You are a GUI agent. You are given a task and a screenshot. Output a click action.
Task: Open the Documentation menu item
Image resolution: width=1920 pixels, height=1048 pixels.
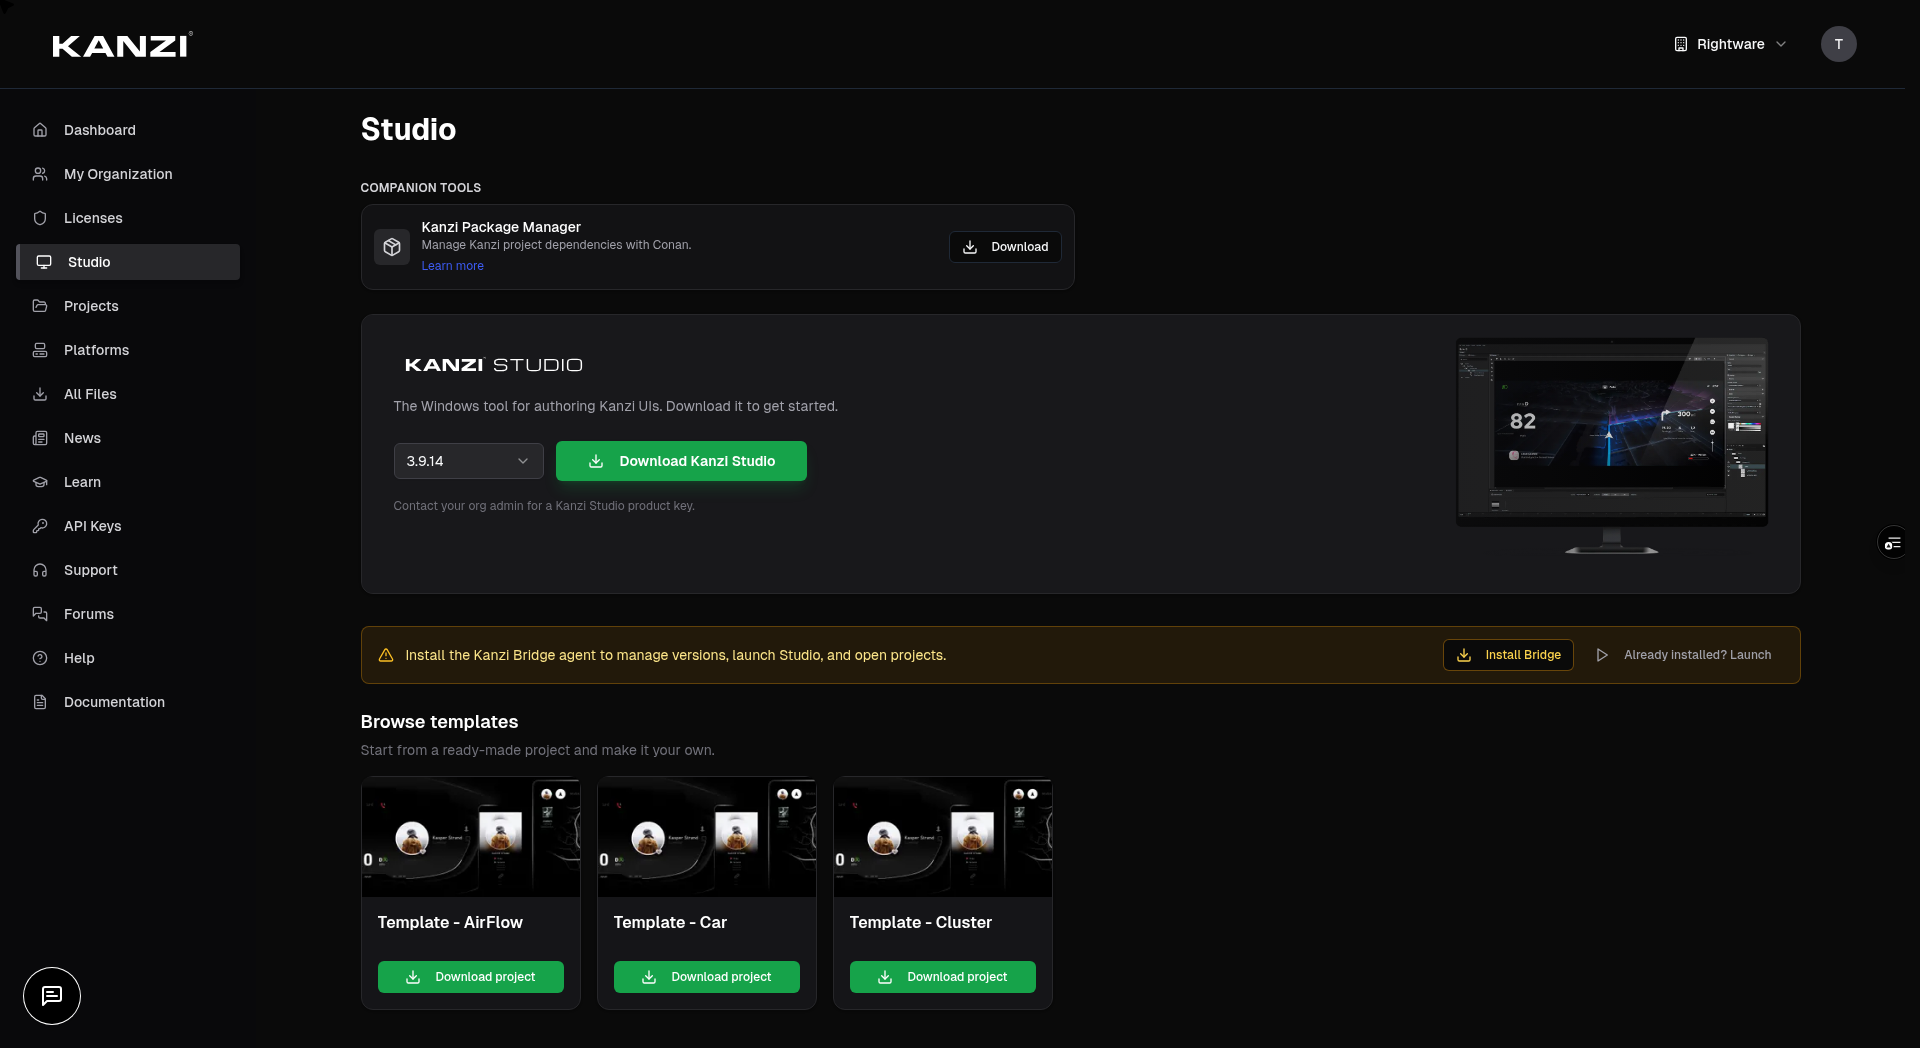[x=128, y=702]
